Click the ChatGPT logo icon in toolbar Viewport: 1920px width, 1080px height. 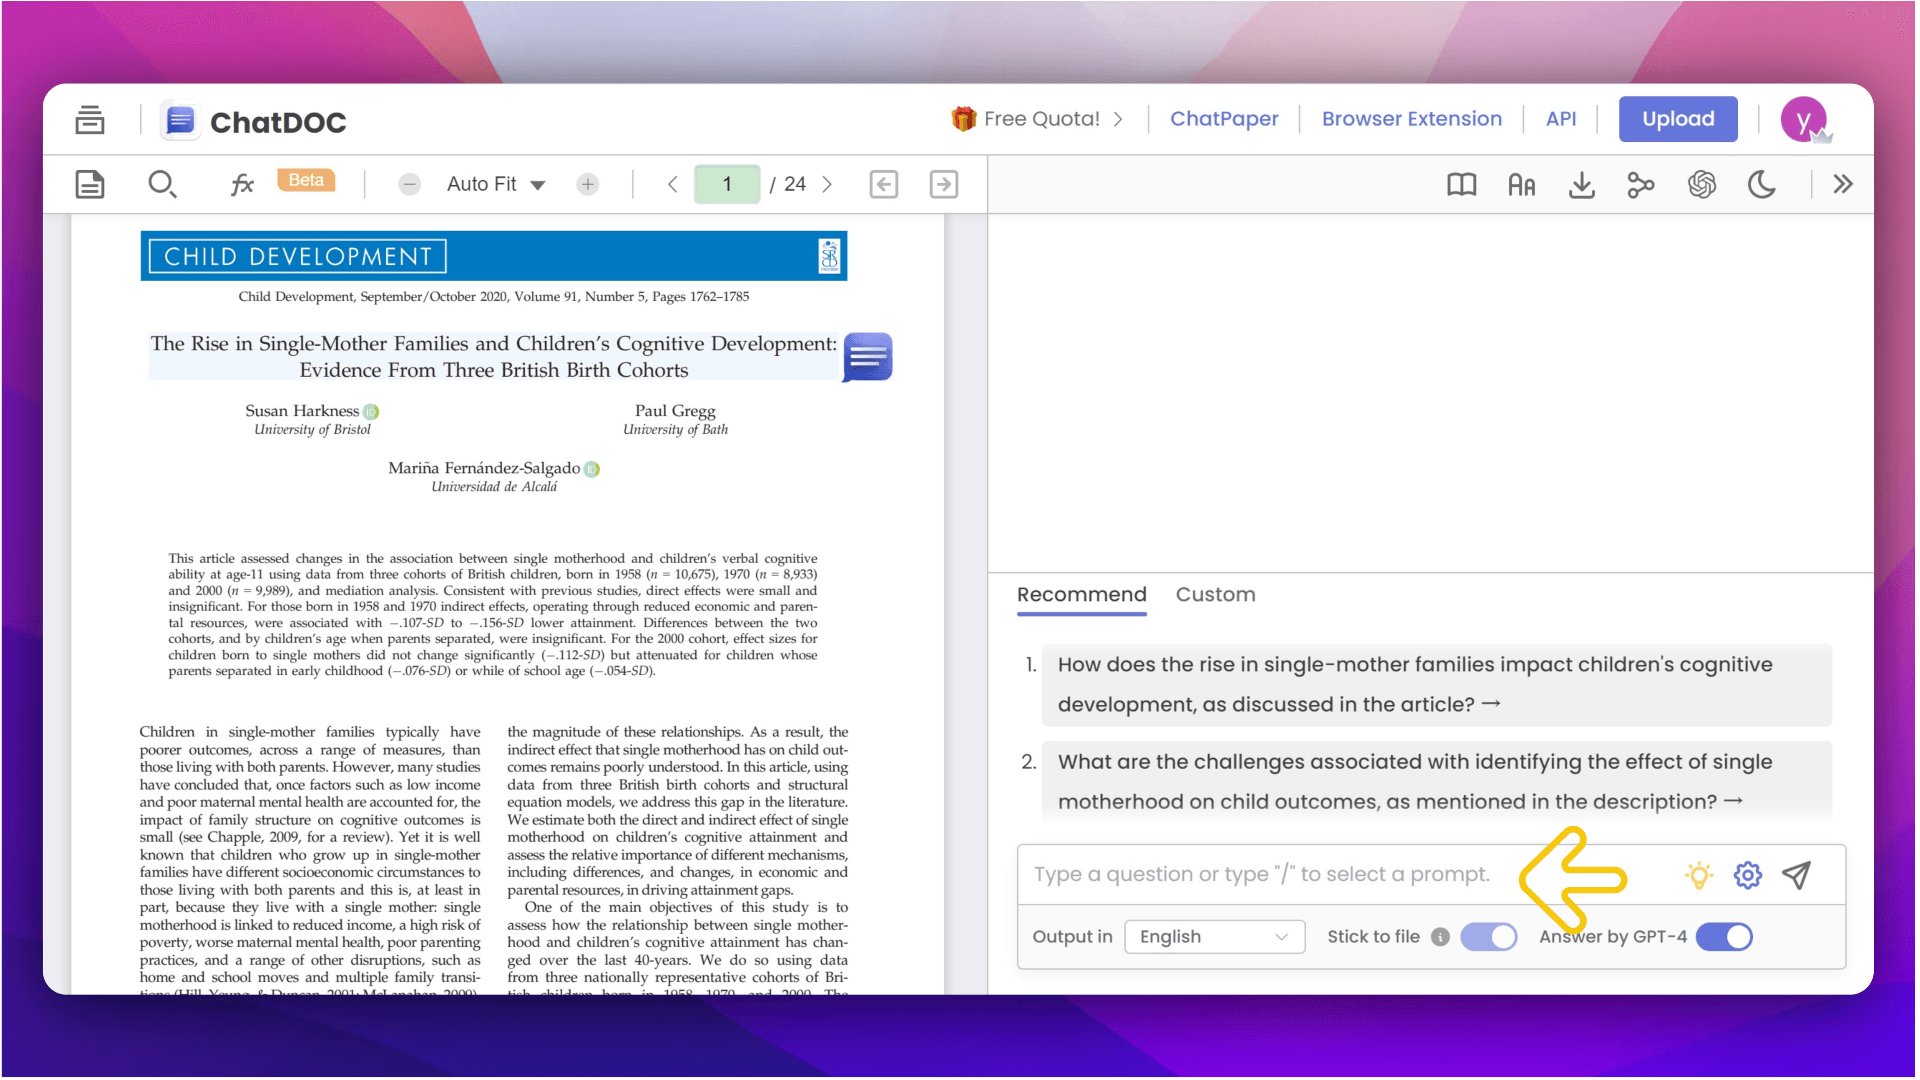[1701, 184]
